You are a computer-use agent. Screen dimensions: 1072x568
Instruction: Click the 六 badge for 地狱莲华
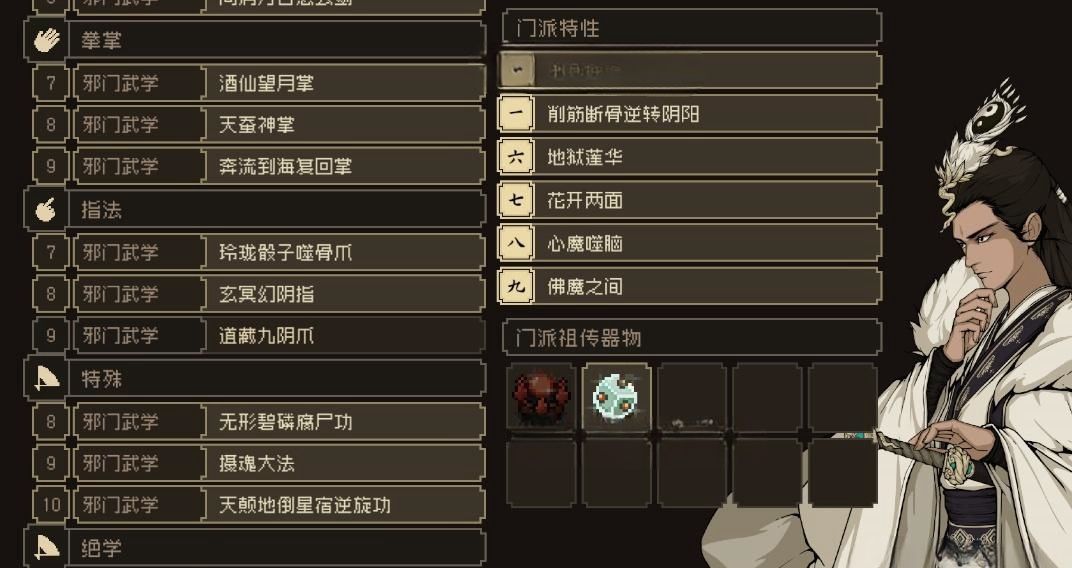516,157
